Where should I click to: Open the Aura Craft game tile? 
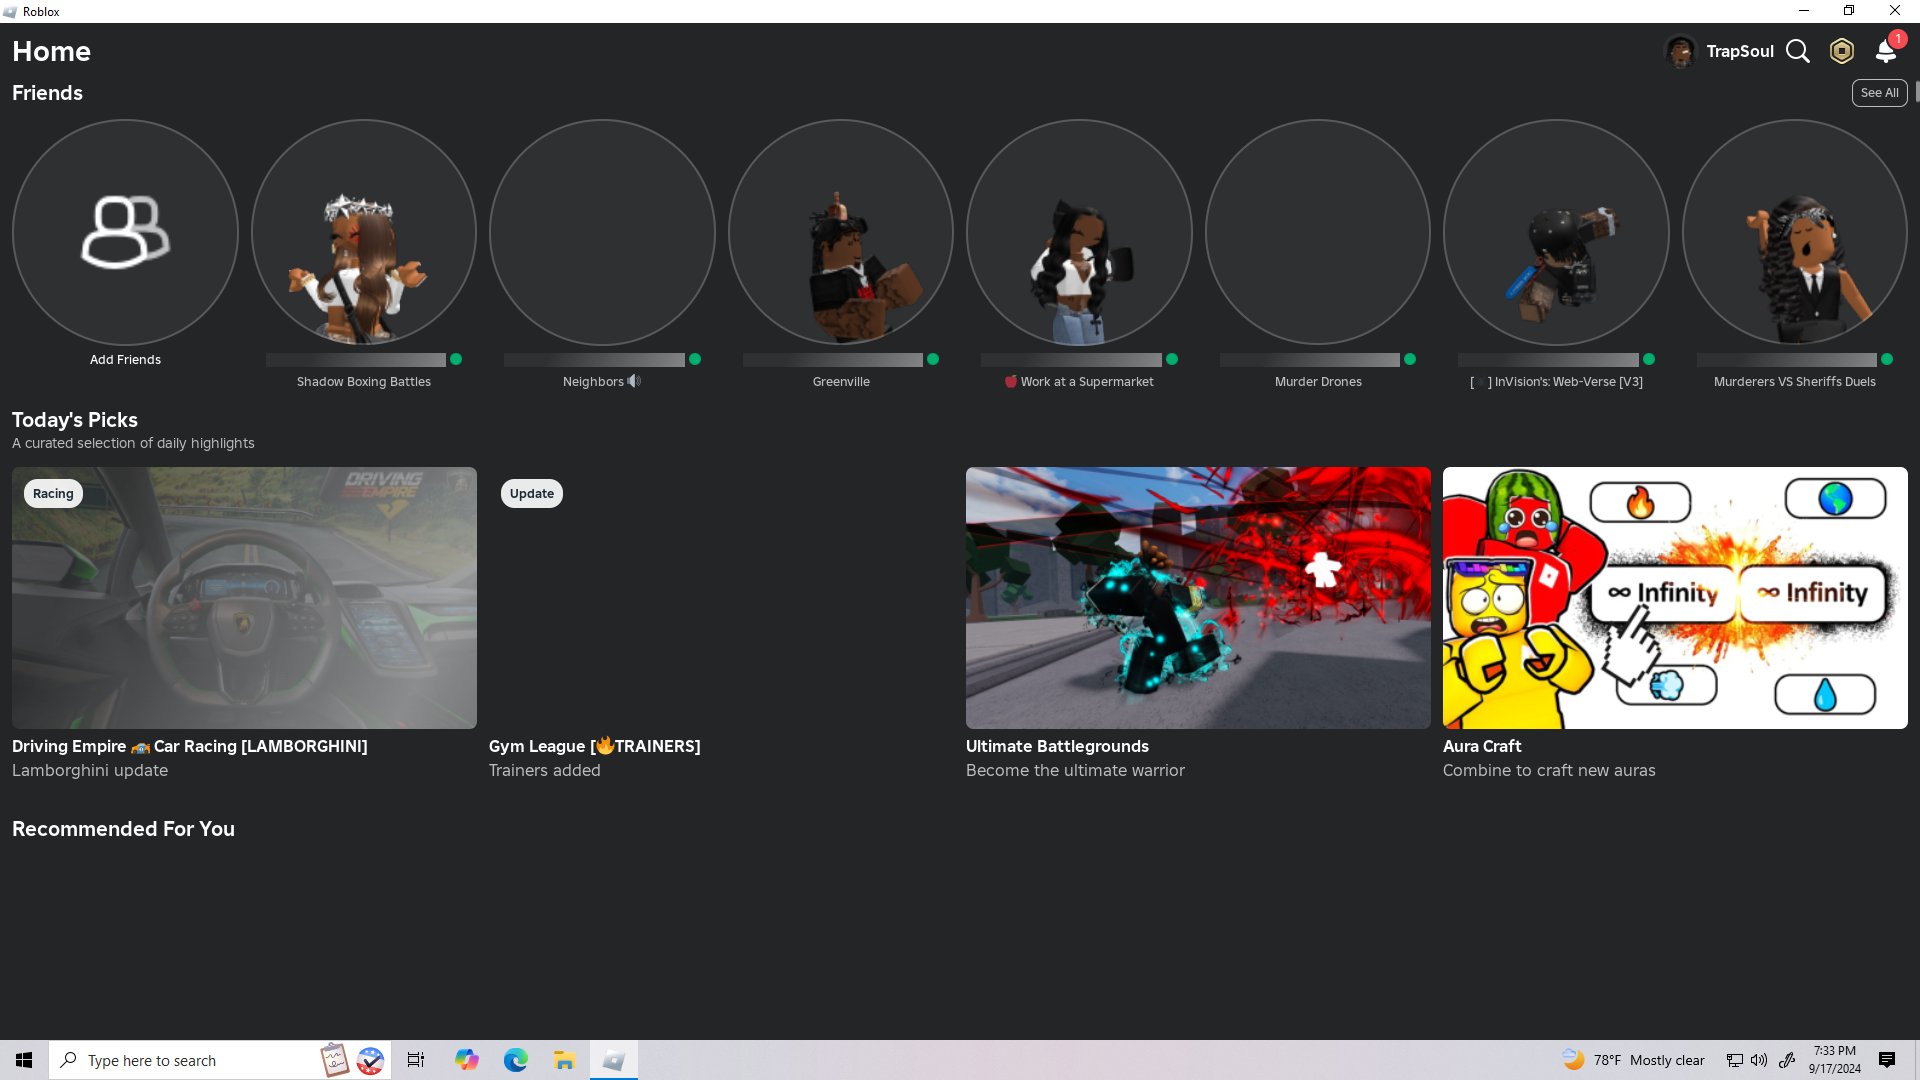pos(1674,597)
